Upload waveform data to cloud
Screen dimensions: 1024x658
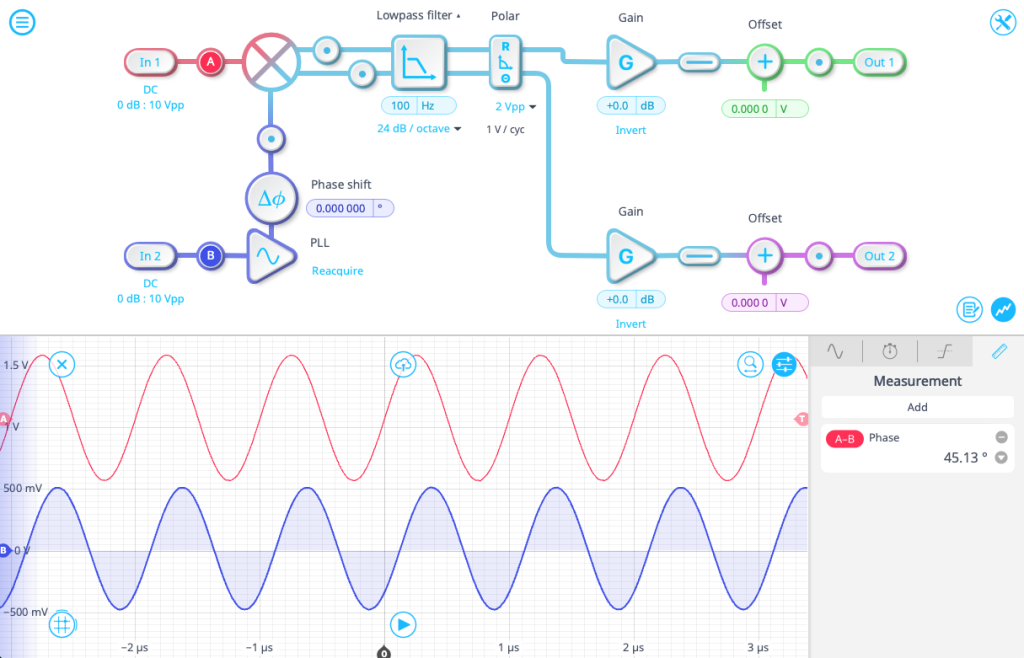(x=403, y=364)
